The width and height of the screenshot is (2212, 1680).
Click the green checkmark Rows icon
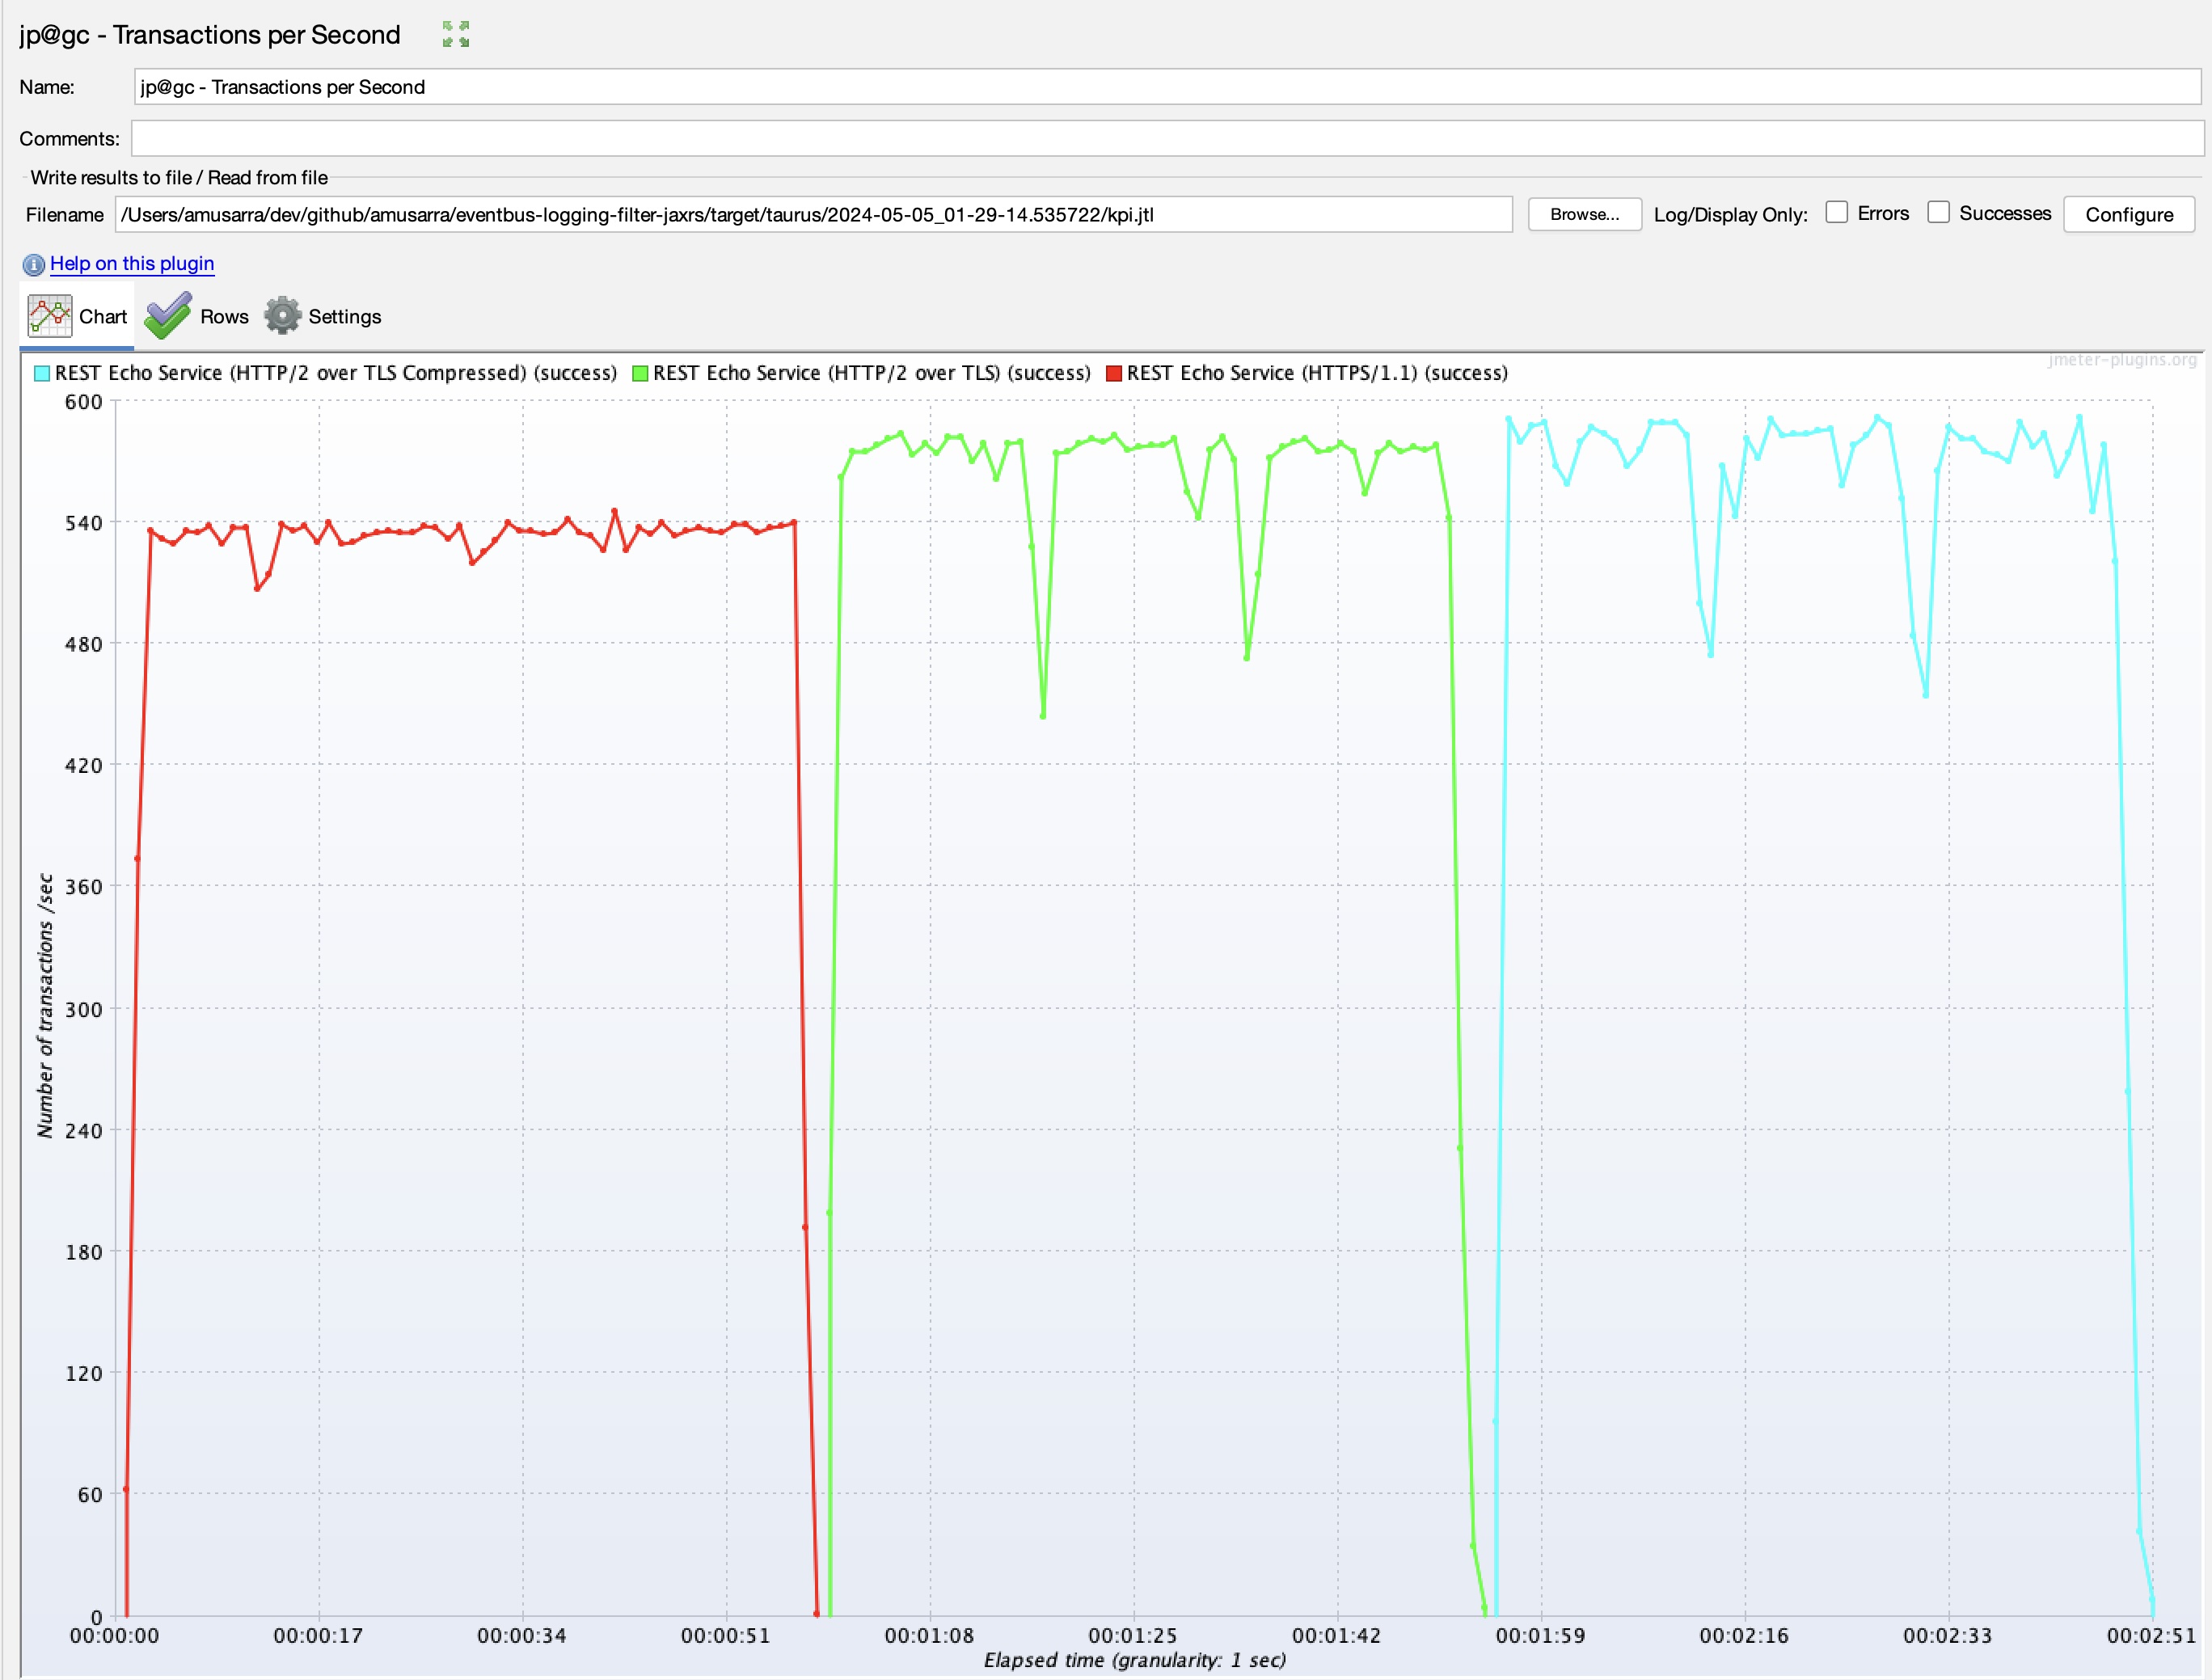point(168,316)
